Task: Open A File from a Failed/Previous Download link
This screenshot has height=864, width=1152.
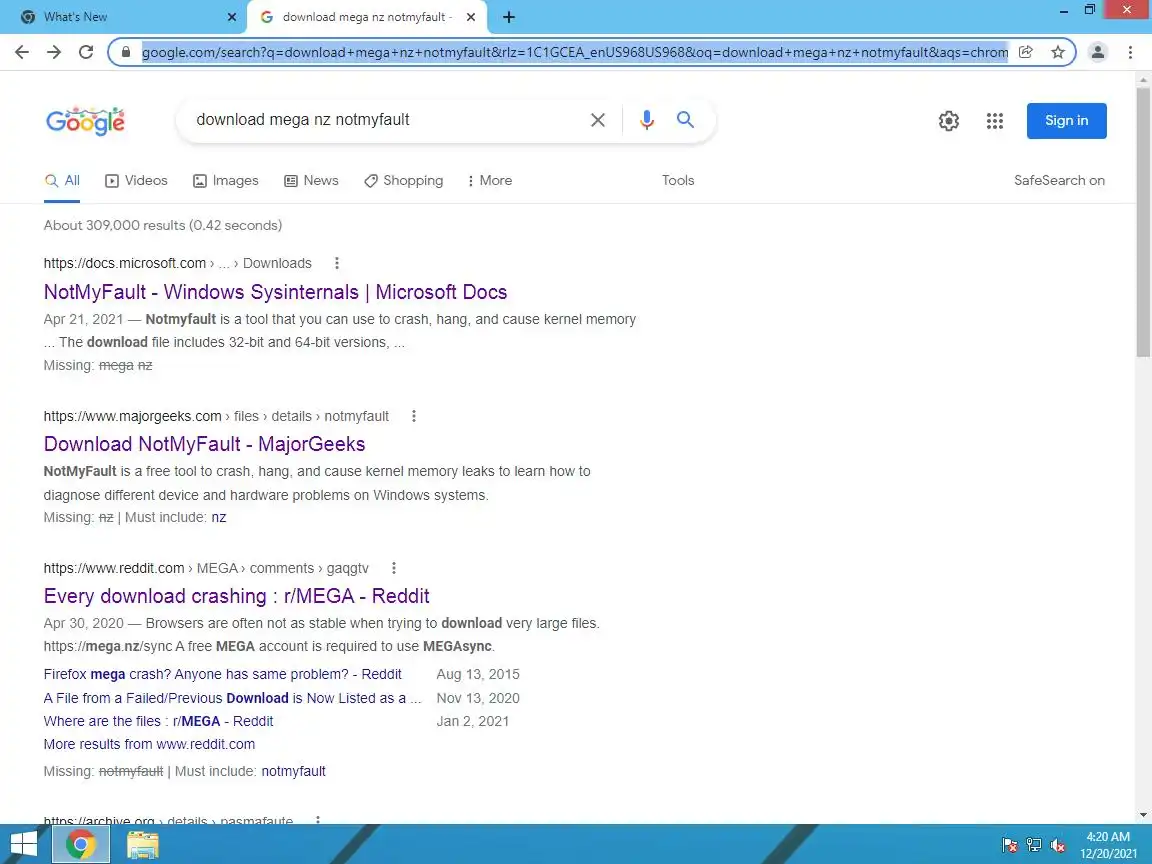Action: point(232,698)
